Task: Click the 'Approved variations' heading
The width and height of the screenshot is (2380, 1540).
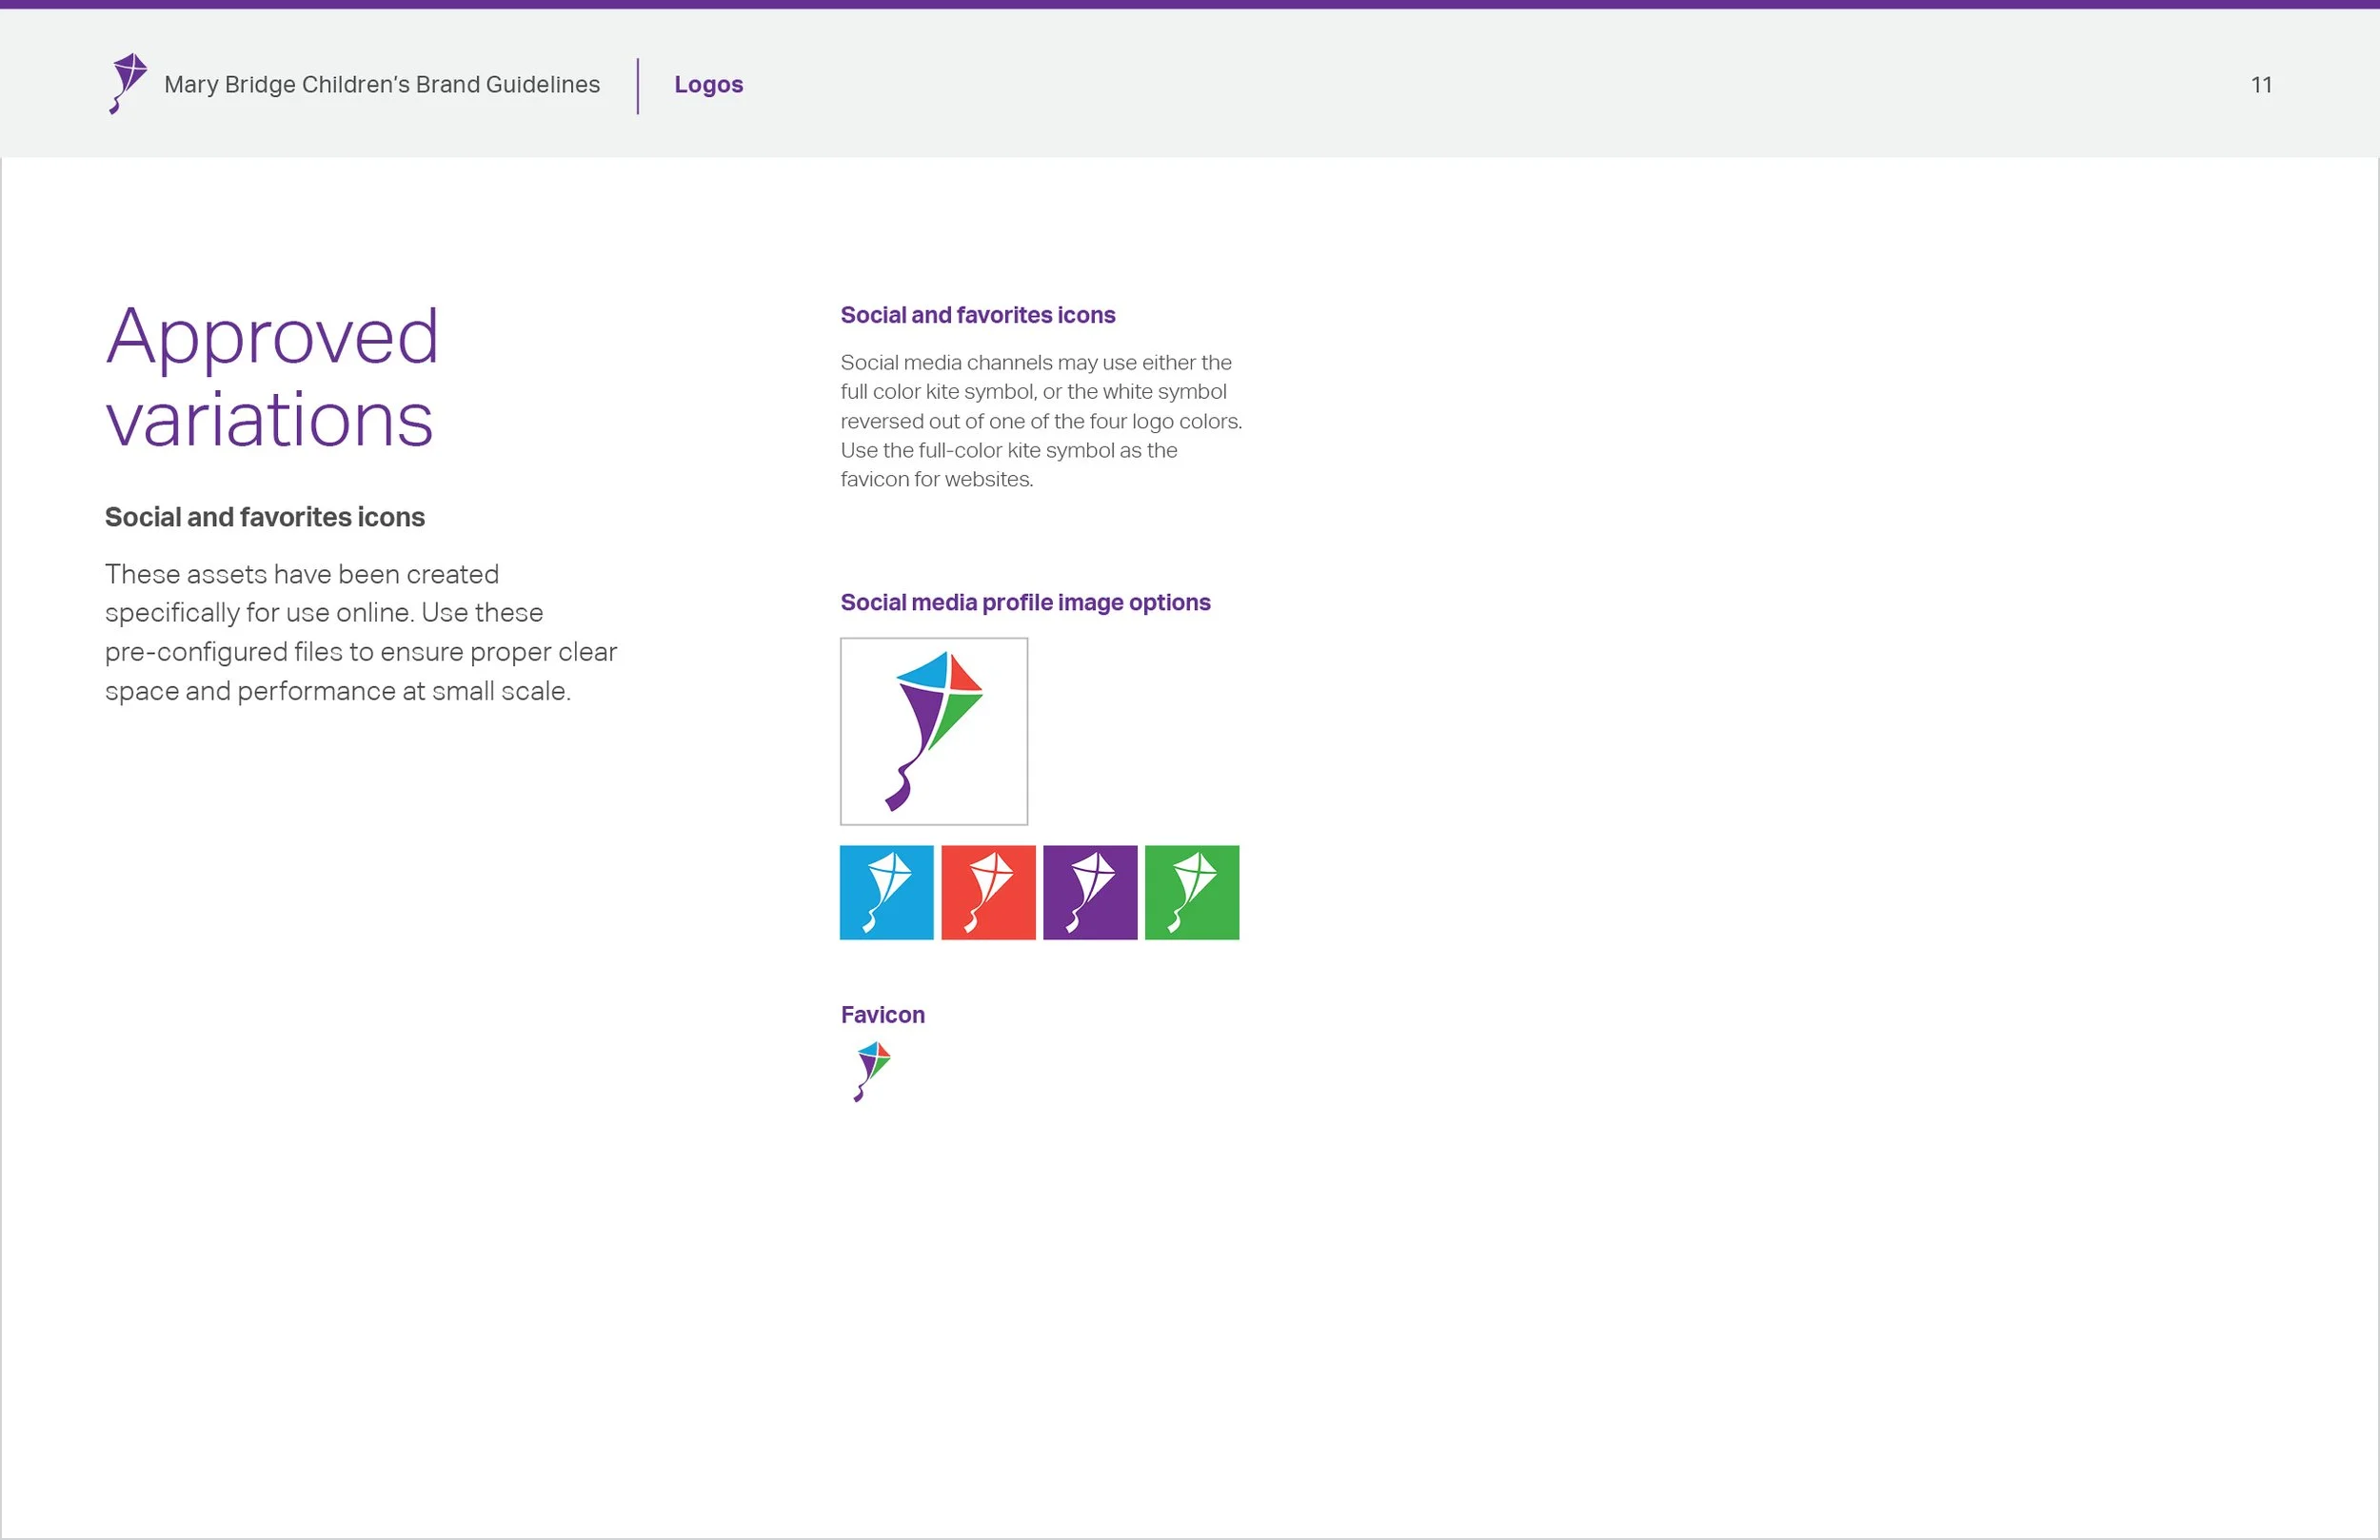Action: [x=272, y=378]
